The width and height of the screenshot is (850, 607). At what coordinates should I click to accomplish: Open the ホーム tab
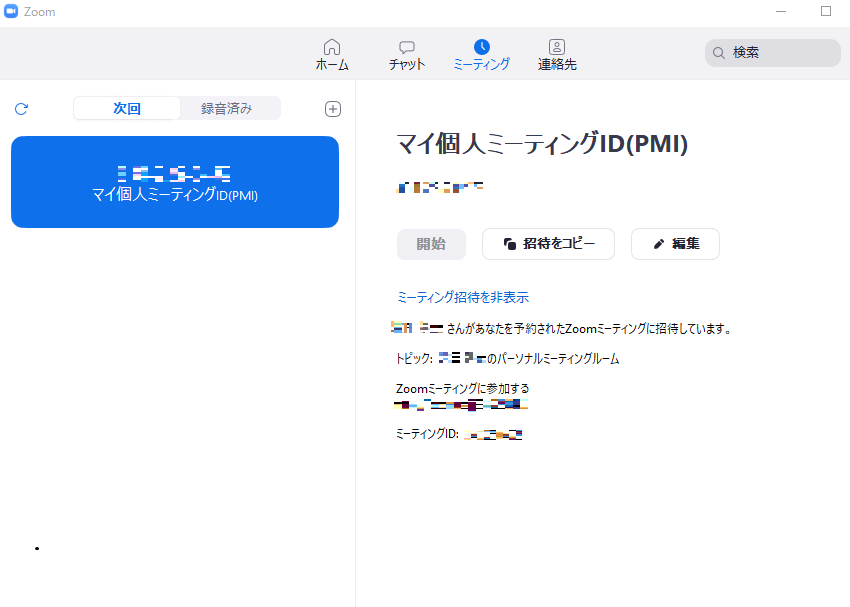click(x=332, y=55)
